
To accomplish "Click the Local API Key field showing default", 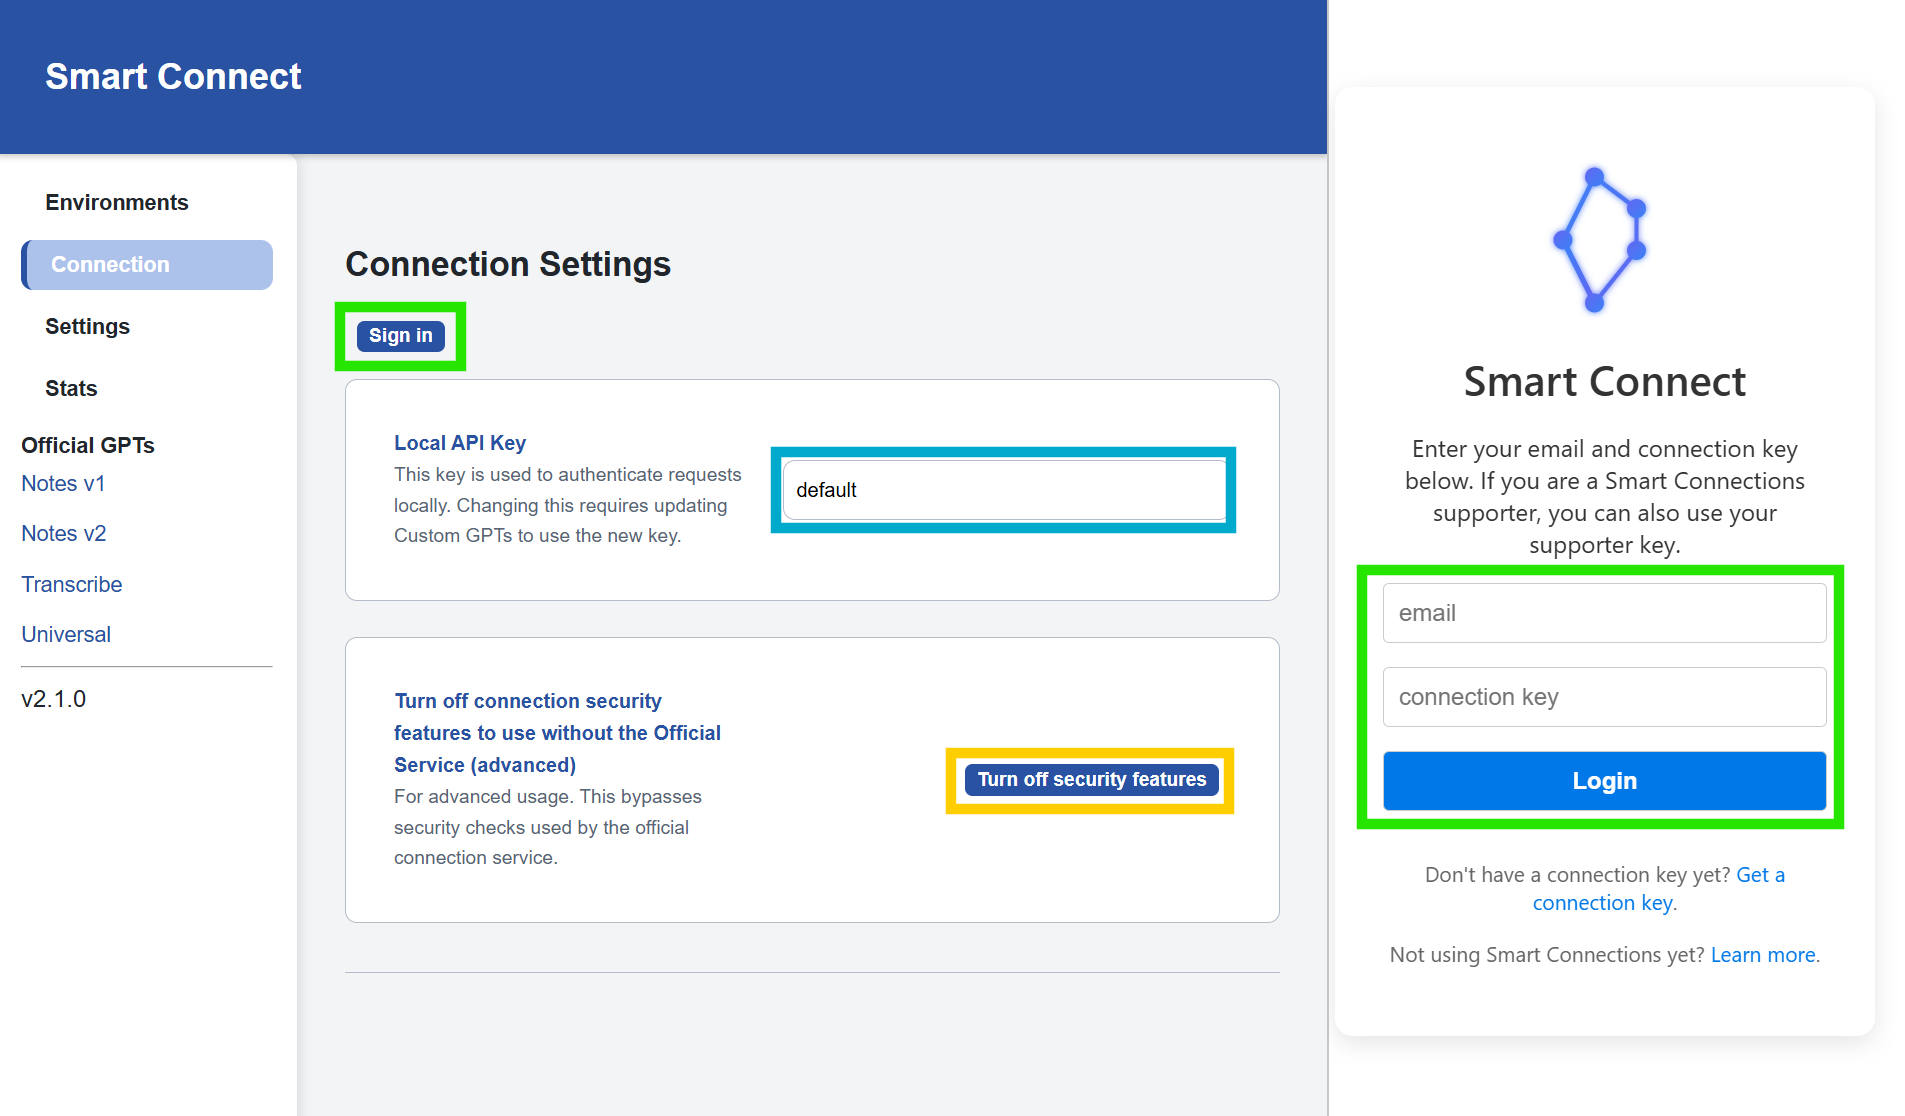I will coord(1003,490).
